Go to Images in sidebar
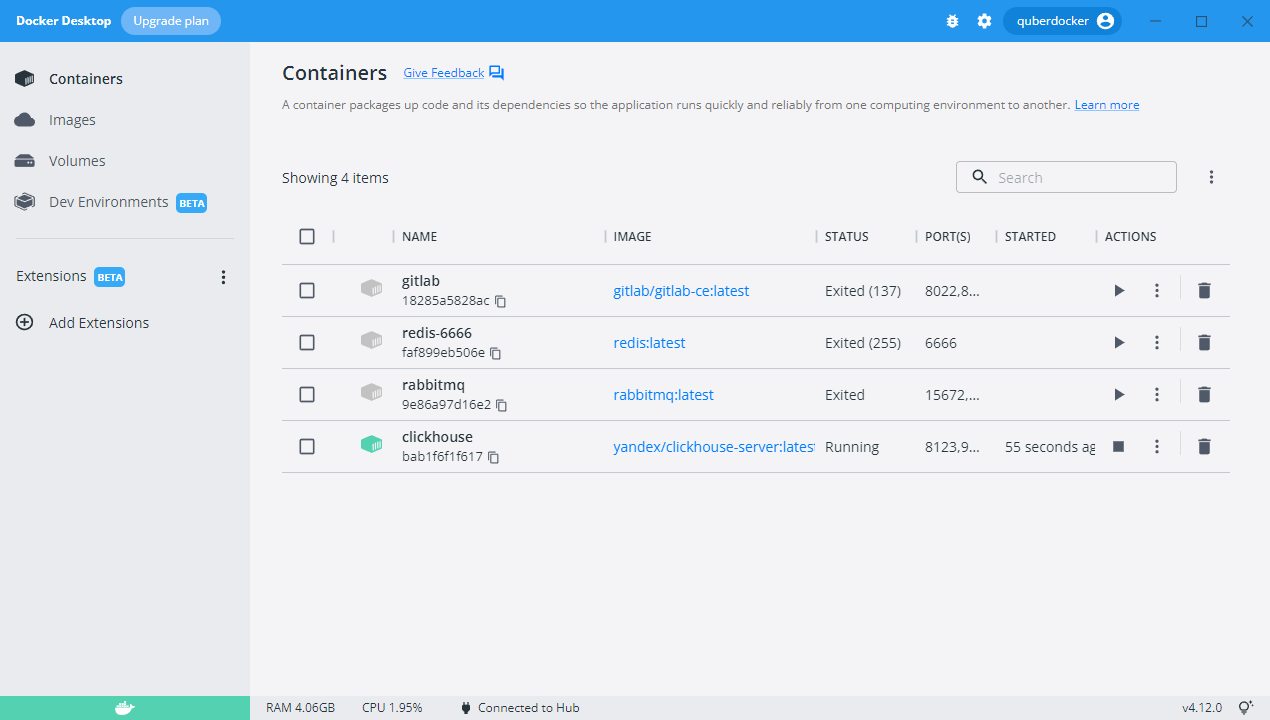Viewport: 1270px width, 720px height. pyautogui.click(x=72, y=120)
